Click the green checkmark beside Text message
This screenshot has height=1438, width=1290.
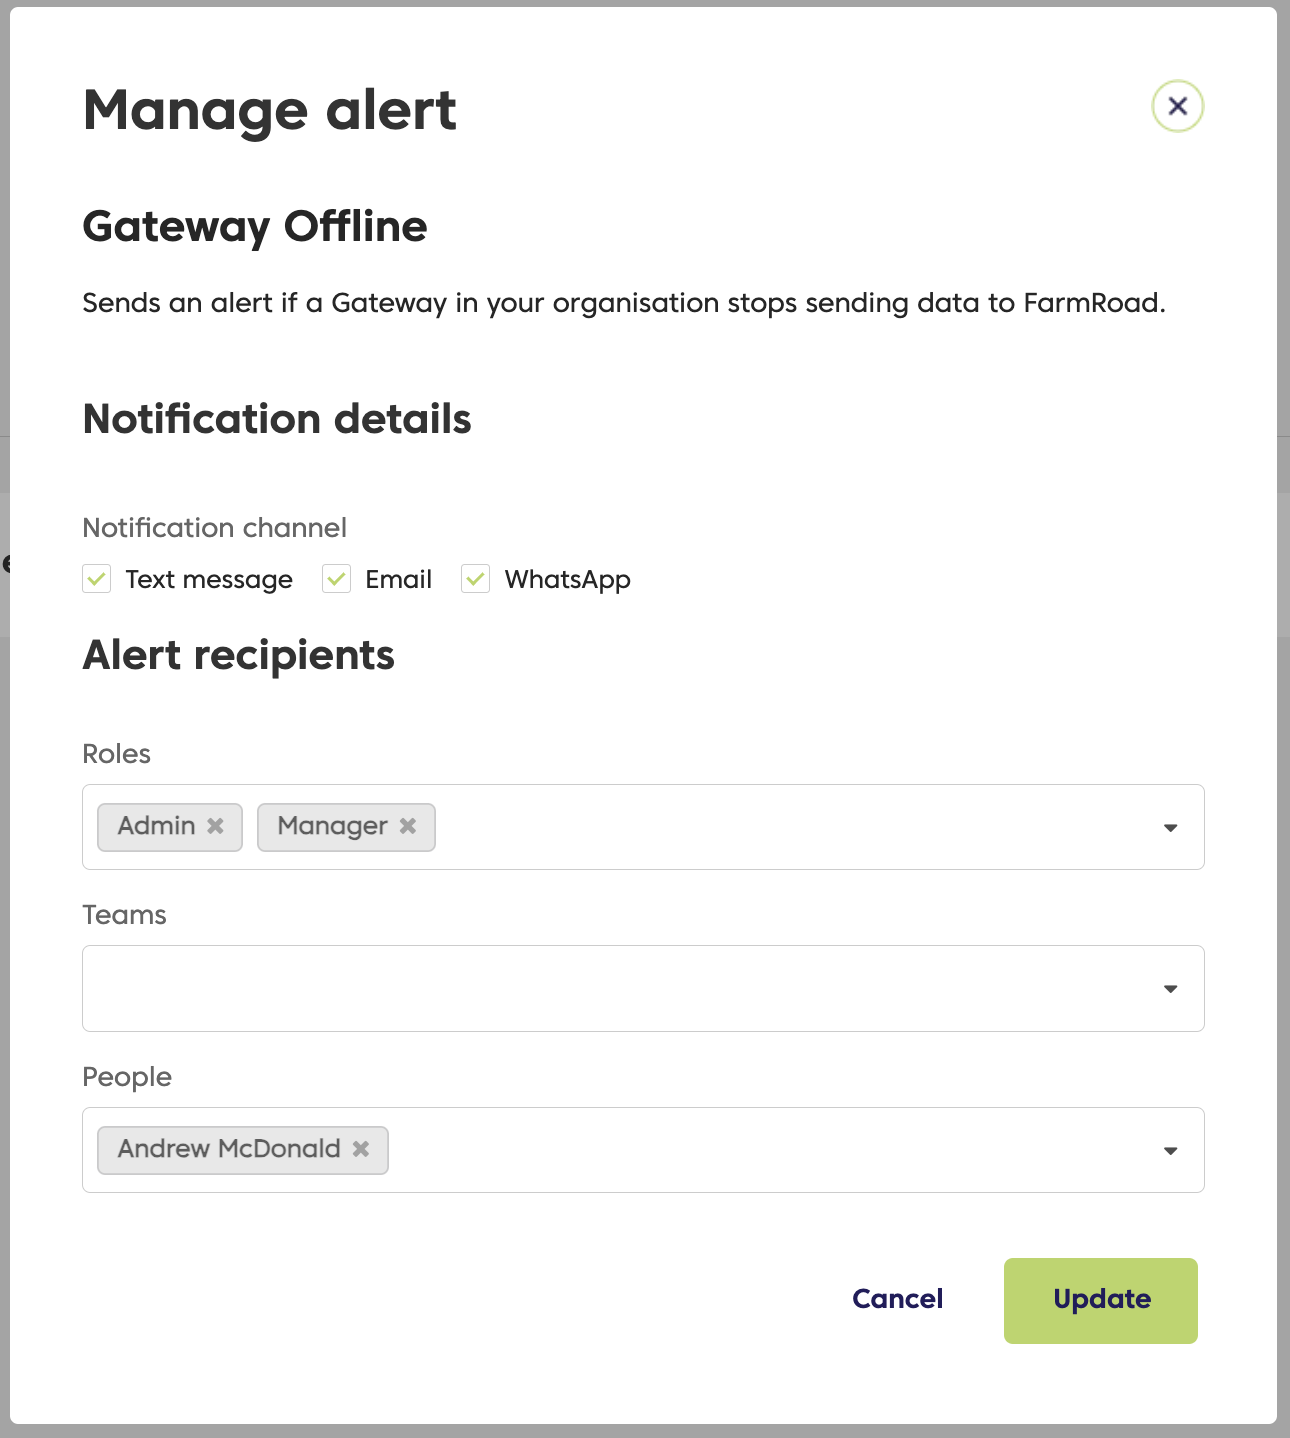click(x=96, y=578)
